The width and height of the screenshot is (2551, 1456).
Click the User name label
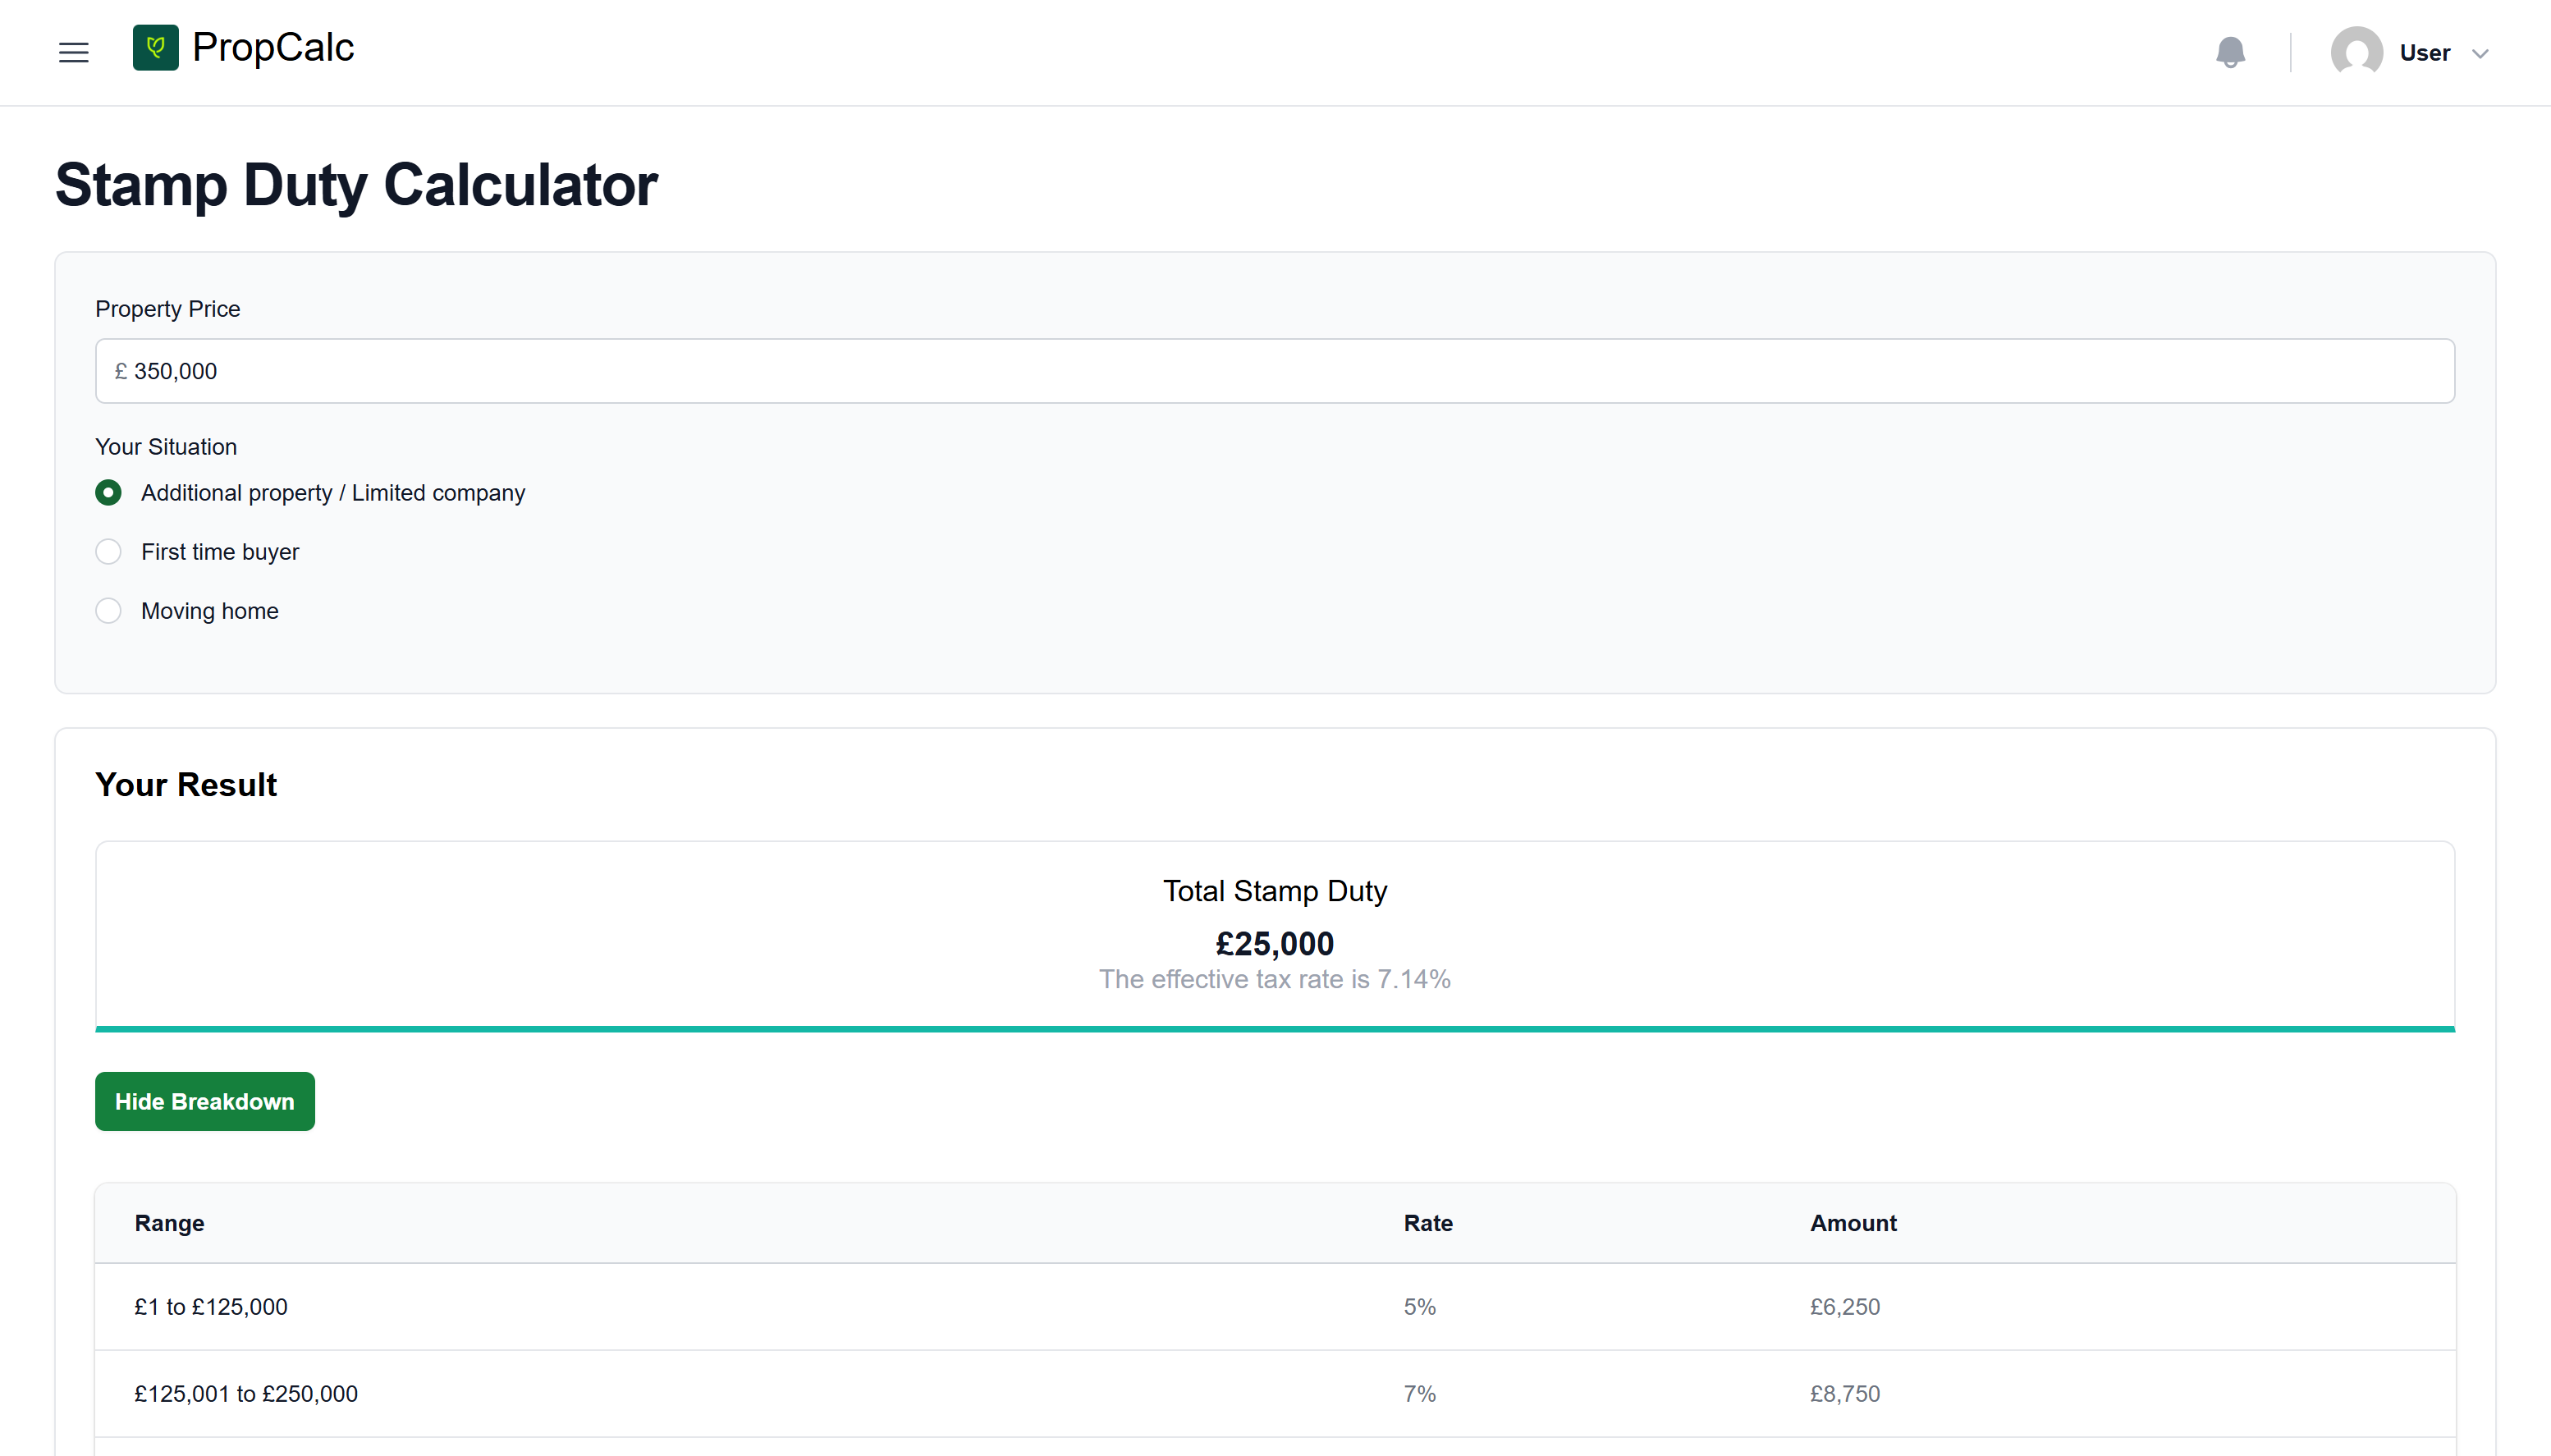pyautogui.click(x=2424, y=53)
